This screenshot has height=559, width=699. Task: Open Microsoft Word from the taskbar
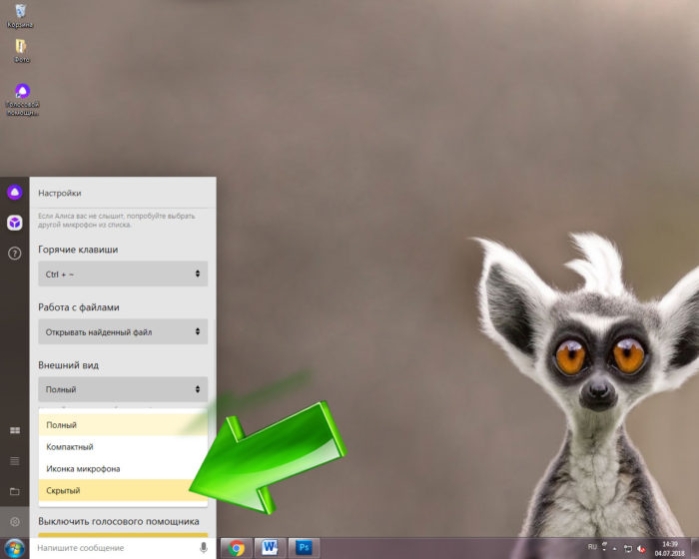[x=270, y=547]
